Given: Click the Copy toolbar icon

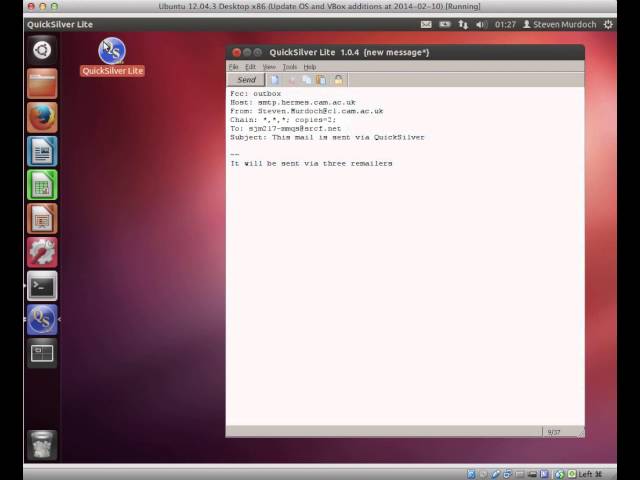Looking at the screenshot, I should click(x=307, y=80).
